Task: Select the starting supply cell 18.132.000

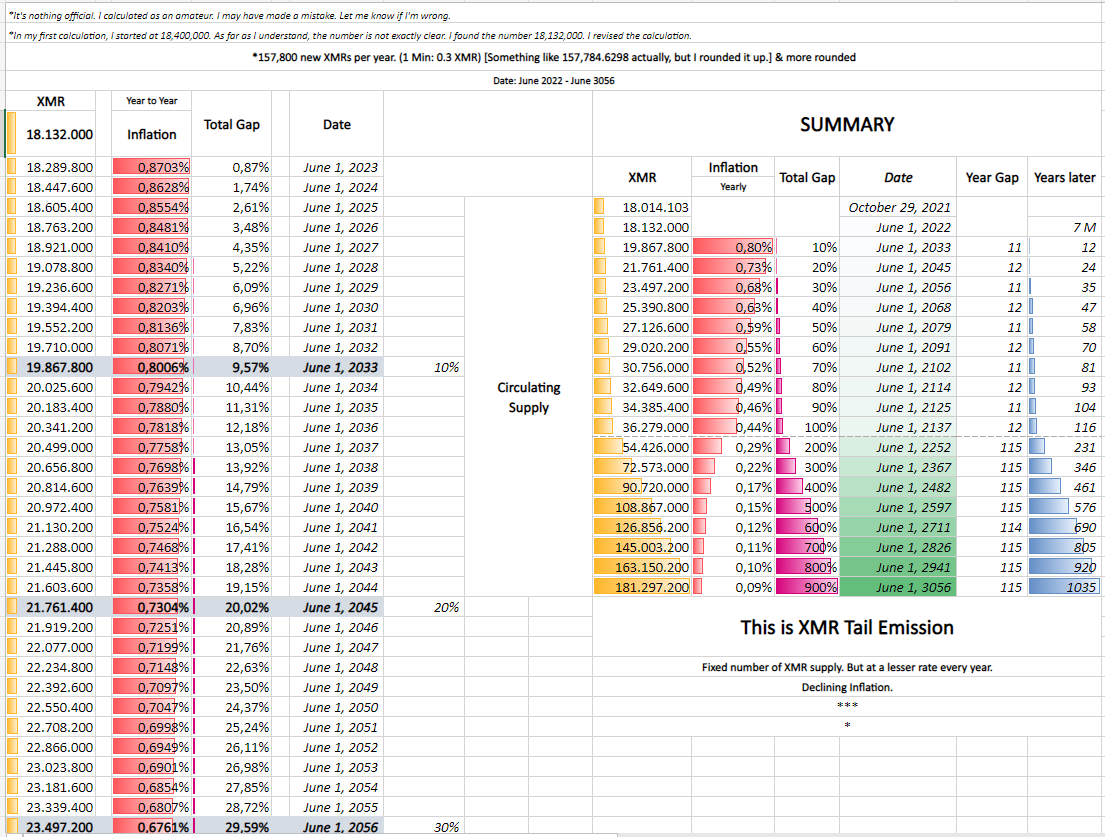Action: click(50, 134)
